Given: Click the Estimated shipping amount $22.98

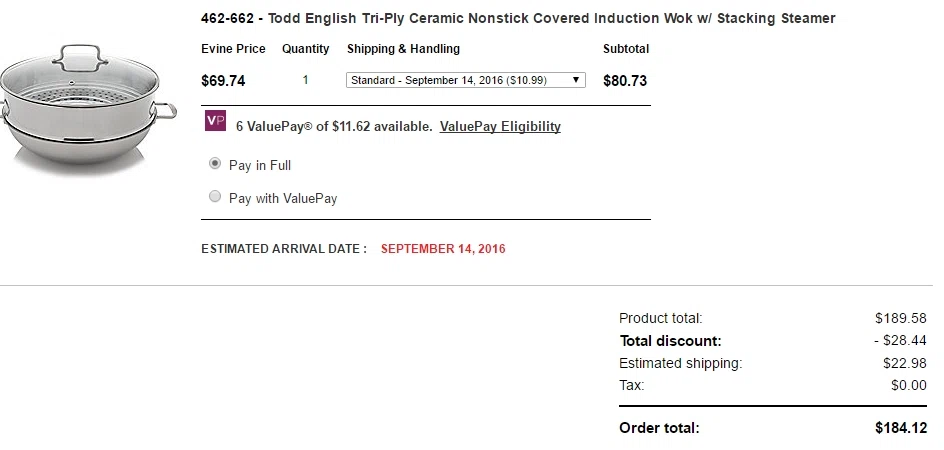Looking at the screenshot, I should [905, 363].
